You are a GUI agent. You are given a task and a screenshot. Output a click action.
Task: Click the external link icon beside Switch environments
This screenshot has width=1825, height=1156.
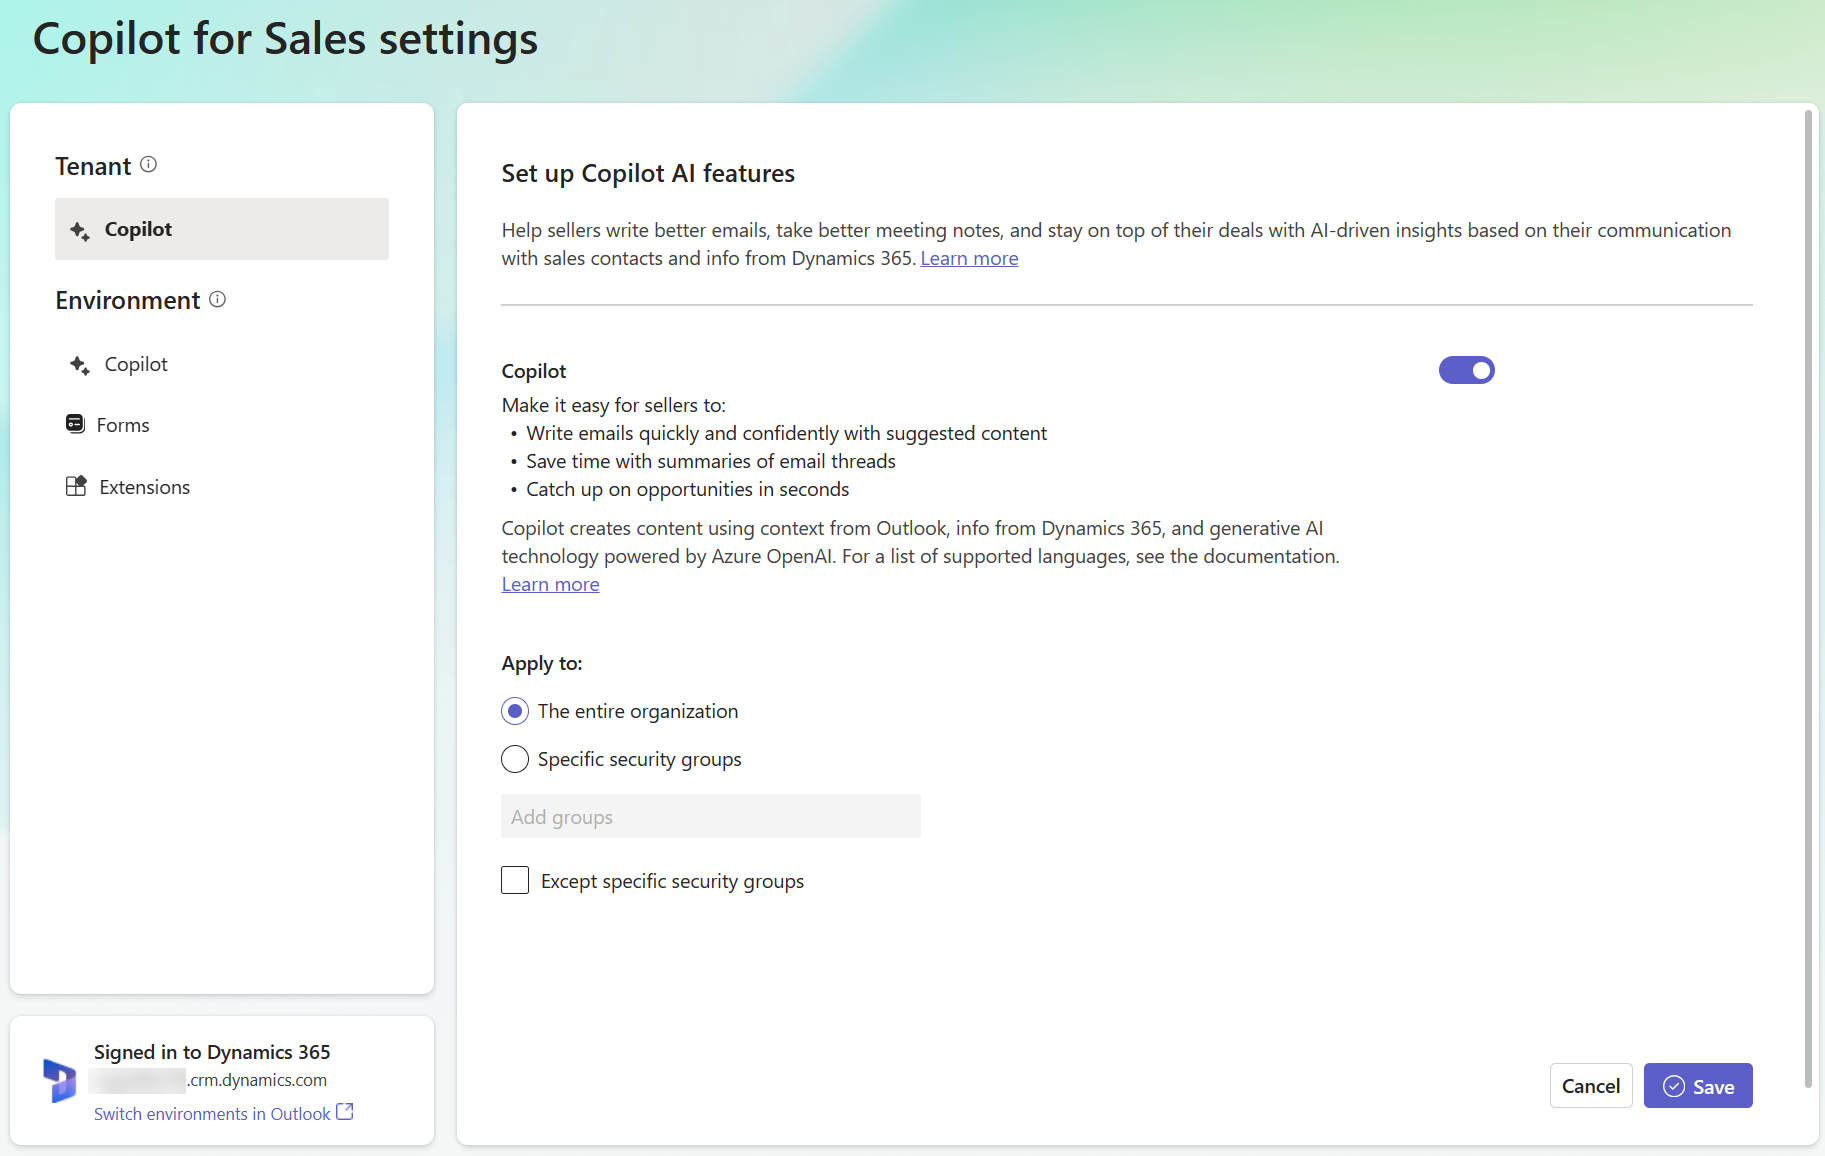pyautogui.click(x=345, y=1112)
